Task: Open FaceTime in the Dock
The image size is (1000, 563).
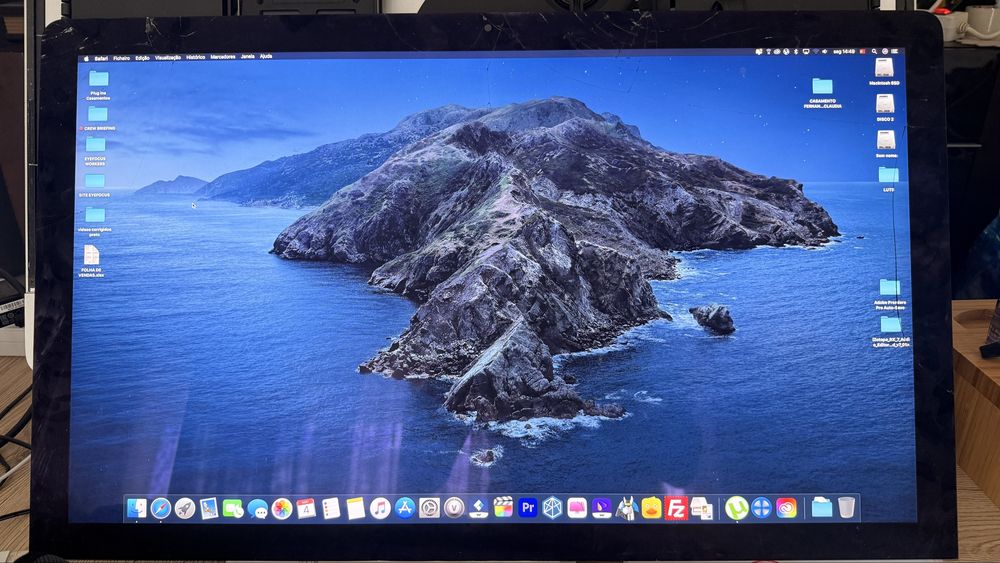Action: (x=233, y=508)
